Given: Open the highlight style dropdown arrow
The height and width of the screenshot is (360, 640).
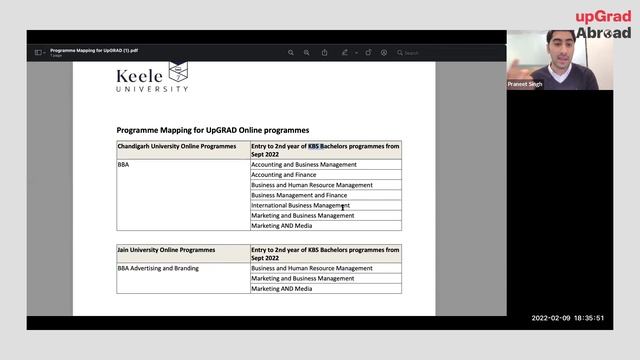Looking at the screenshot, I should coord(356,53).
